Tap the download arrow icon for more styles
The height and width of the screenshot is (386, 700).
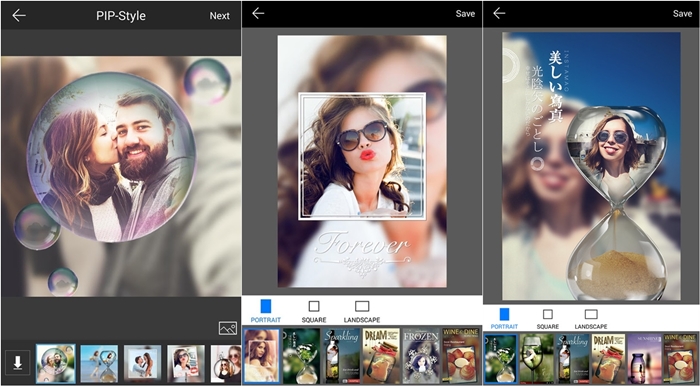coord(17,362)
